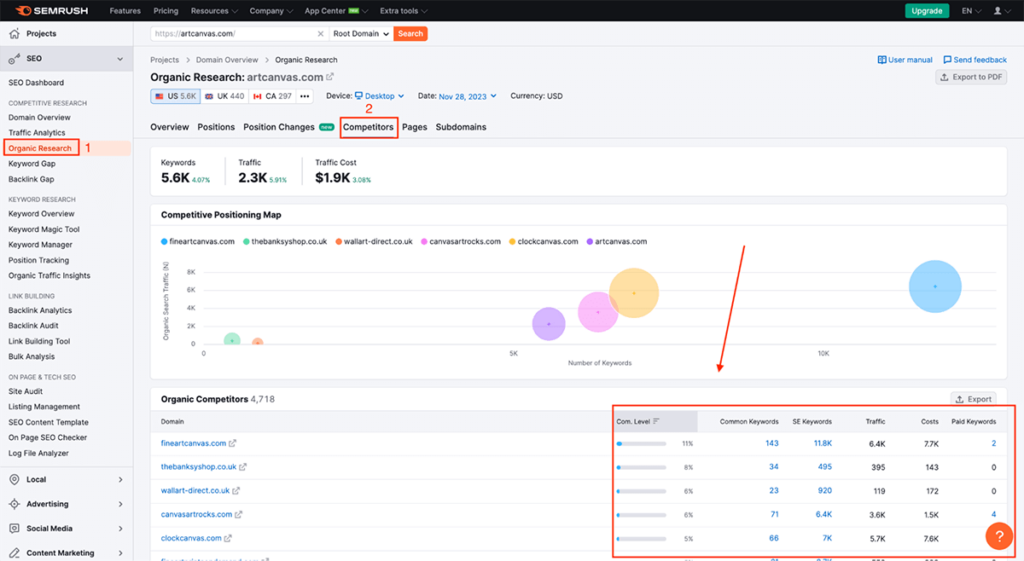The width and height of the screenshot is (1024, 561).
Task: Click Export to PDF button
Action: tap(971, 77)
